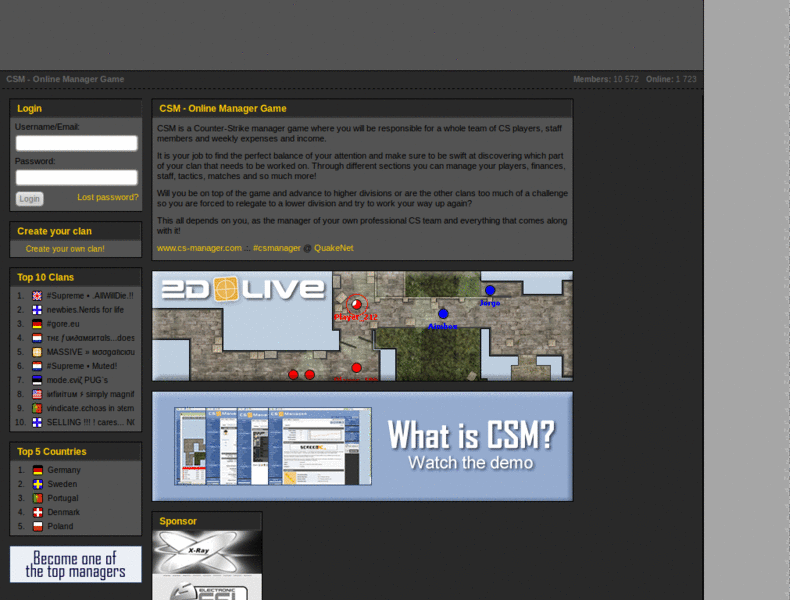Click the Members: 10 572 counter text
The width and height of the screenshot is (800, 600).
606,79
